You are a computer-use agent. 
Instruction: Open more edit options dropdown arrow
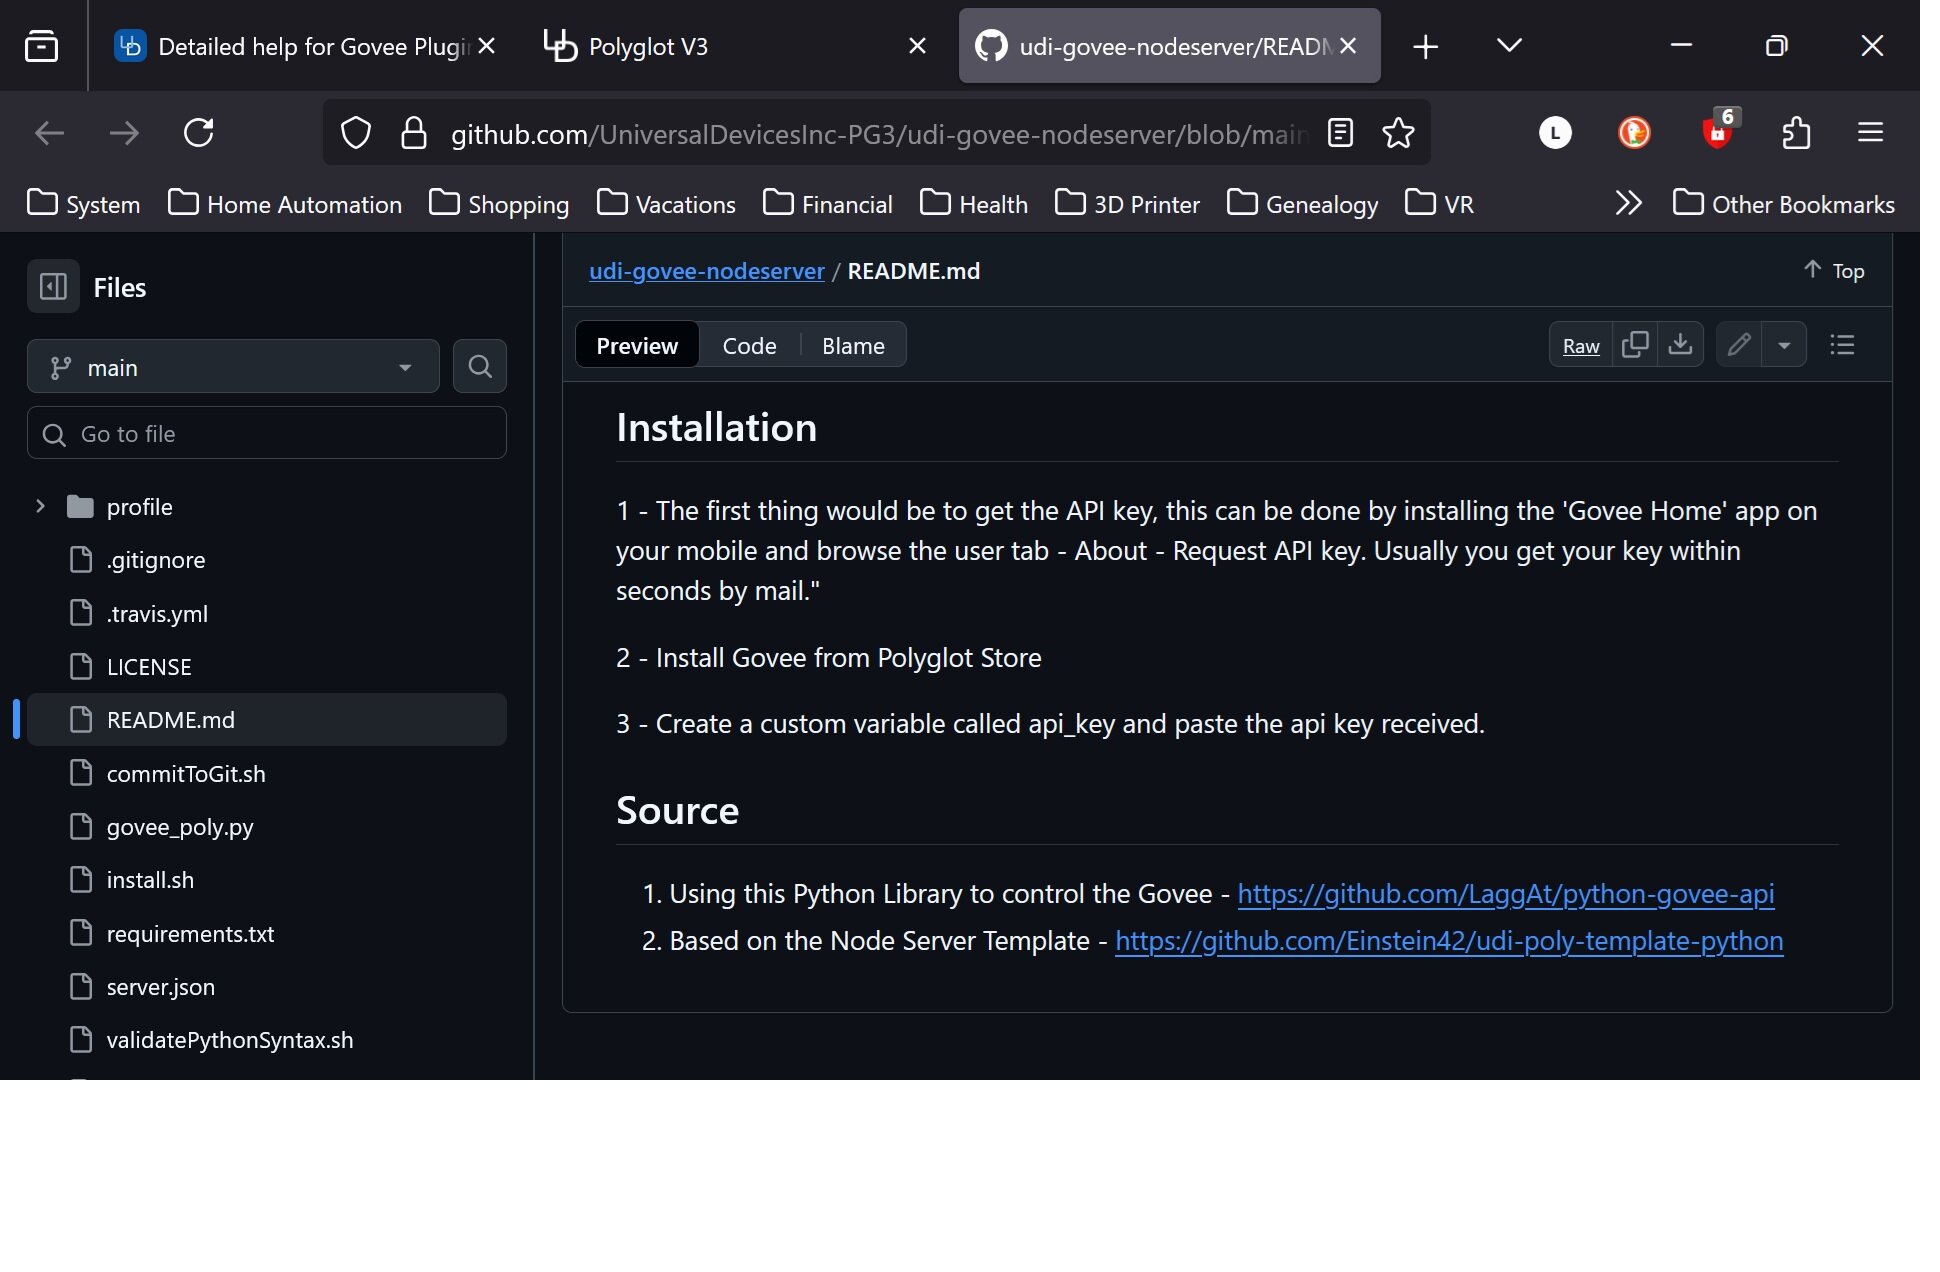click(x=1784, y=345)
